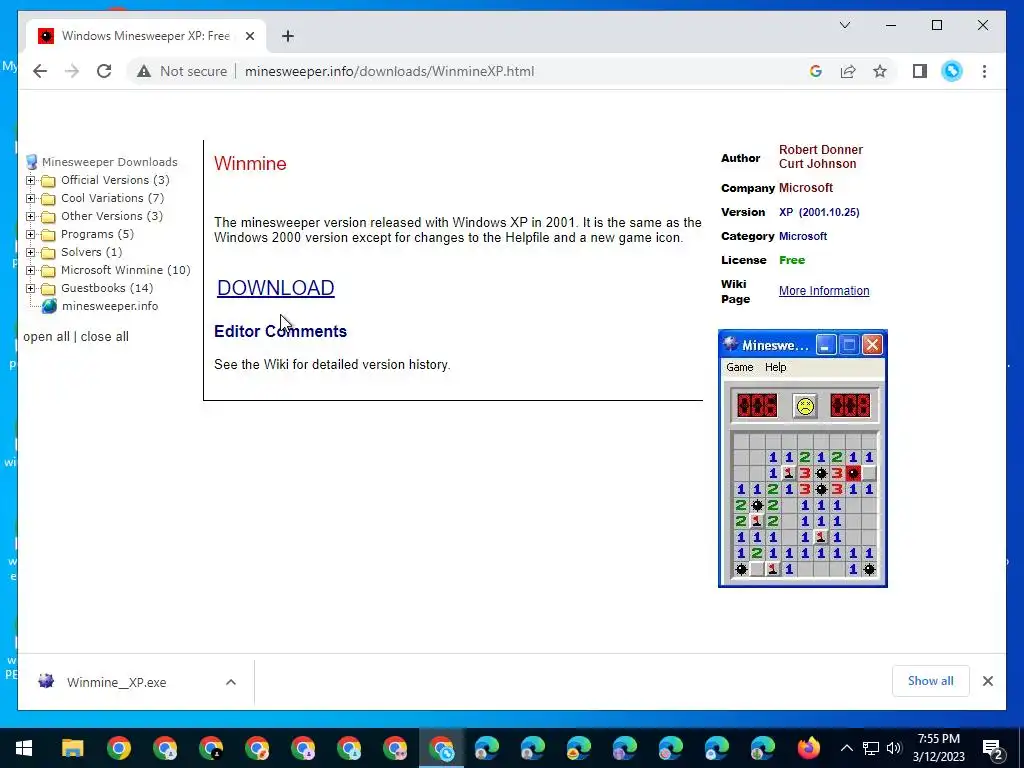Click the Minesweeper Downloads root icon
This screenshot has height=768, width=1024.
pos(31,162)
